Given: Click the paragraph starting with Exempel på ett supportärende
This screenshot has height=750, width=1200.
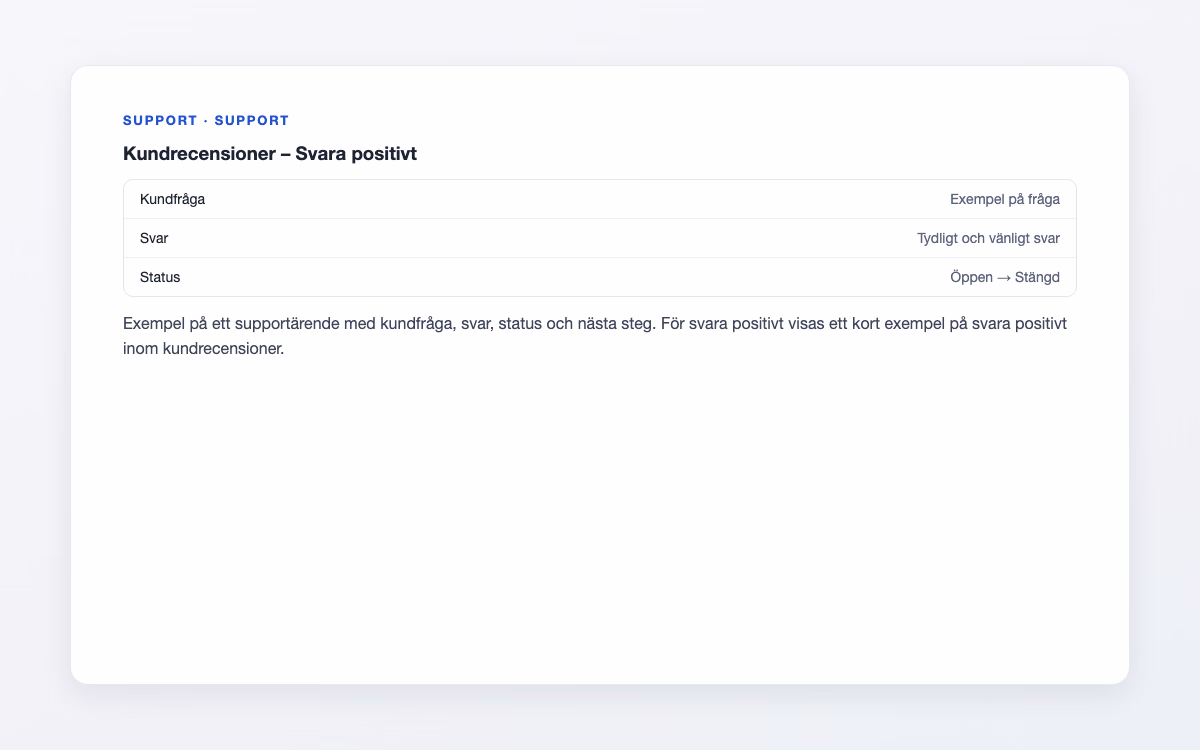Looking at the screenshot, I should click(596, 337).
